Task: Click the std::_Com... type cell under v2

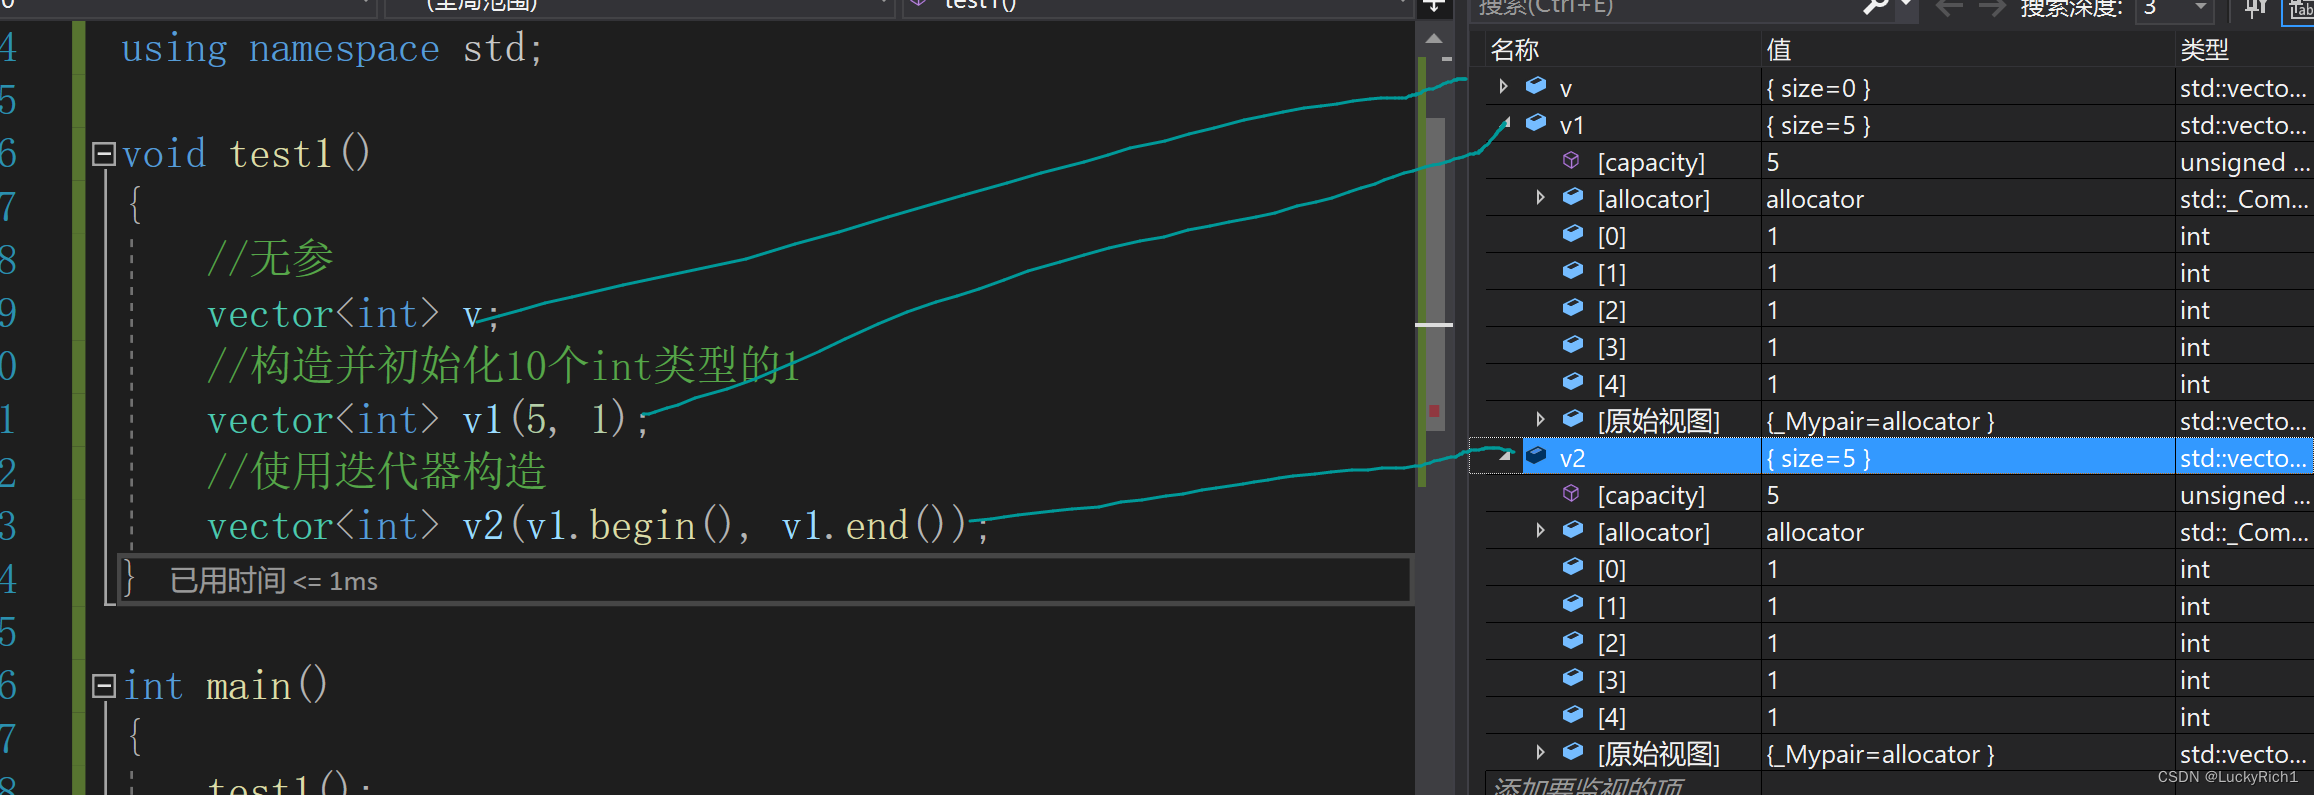Action: (x=2244, y=532)
